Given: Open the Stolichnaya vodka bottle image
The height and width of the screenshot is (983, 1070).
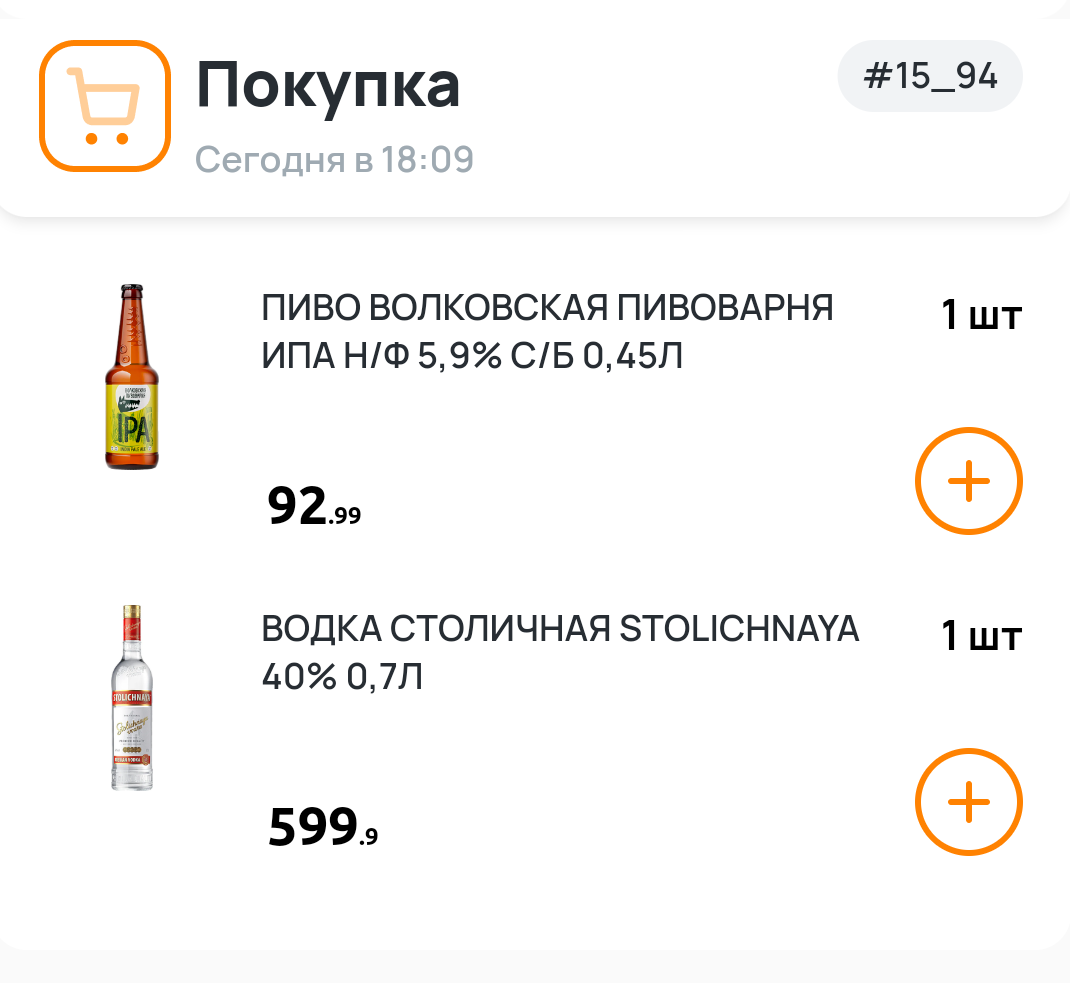Looking at the screenshot, I should coord(132,698).
